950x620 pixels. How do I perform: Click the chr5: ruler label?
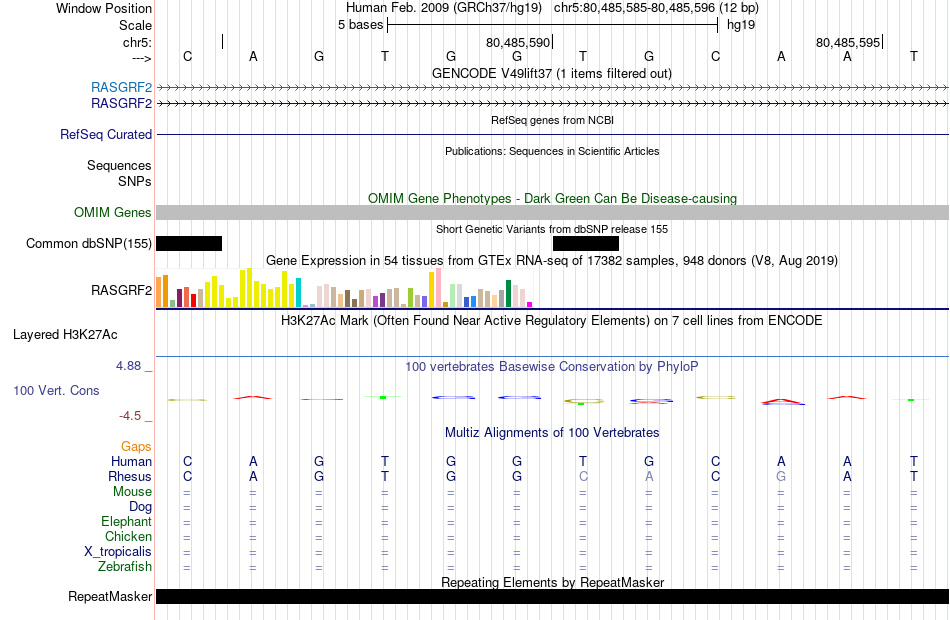click(x=138, y=42)
